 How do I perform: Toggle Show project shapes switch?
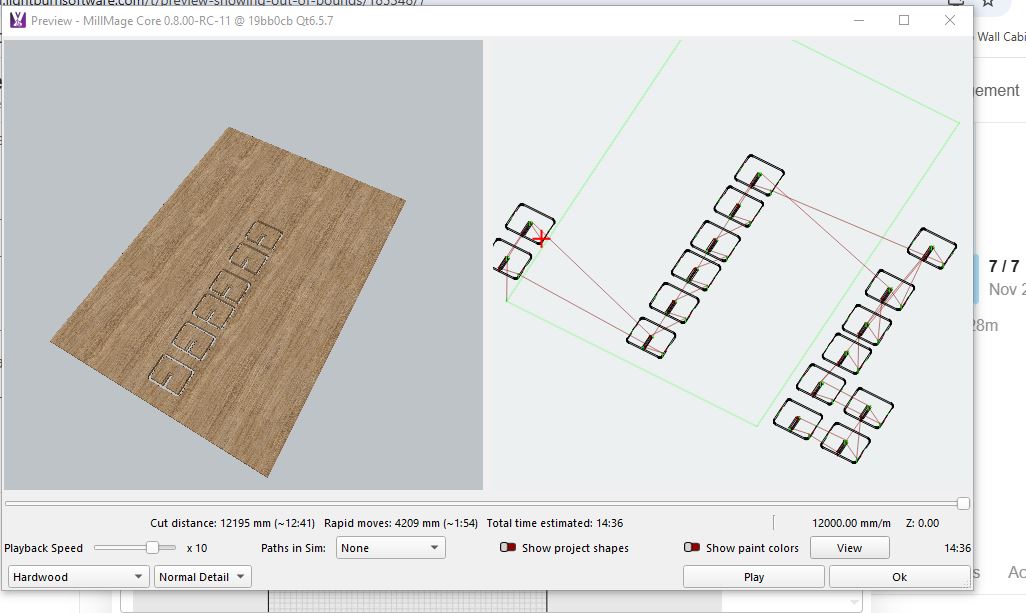tap(508, 548)
